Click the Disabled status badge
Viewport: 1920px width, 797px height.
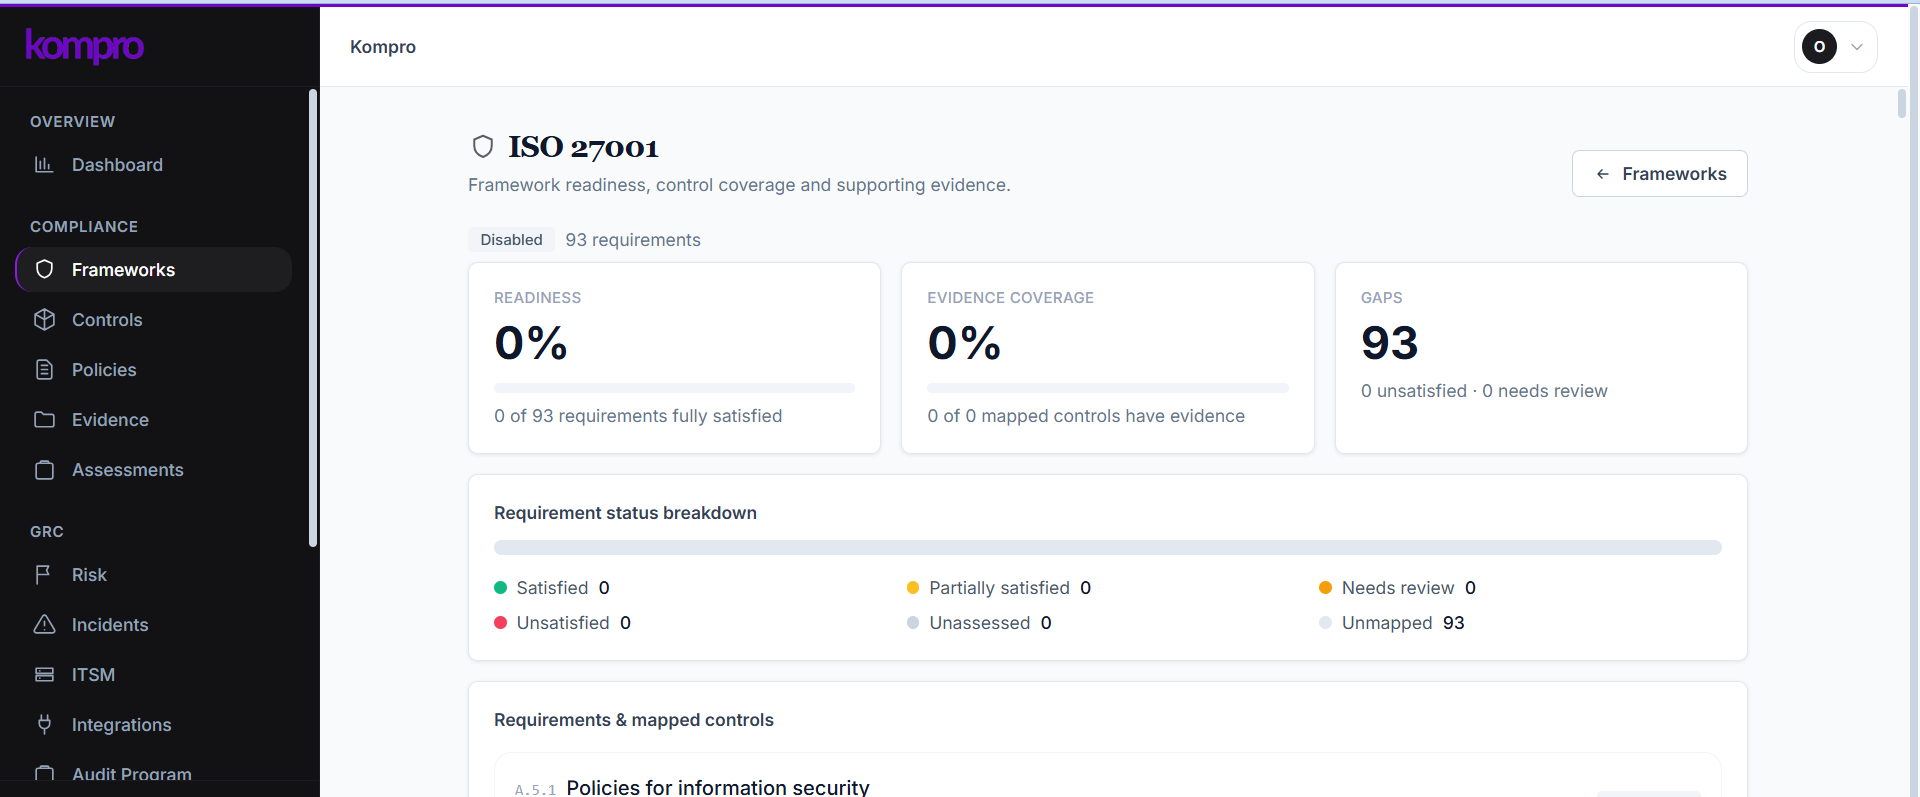pos(511,240)
